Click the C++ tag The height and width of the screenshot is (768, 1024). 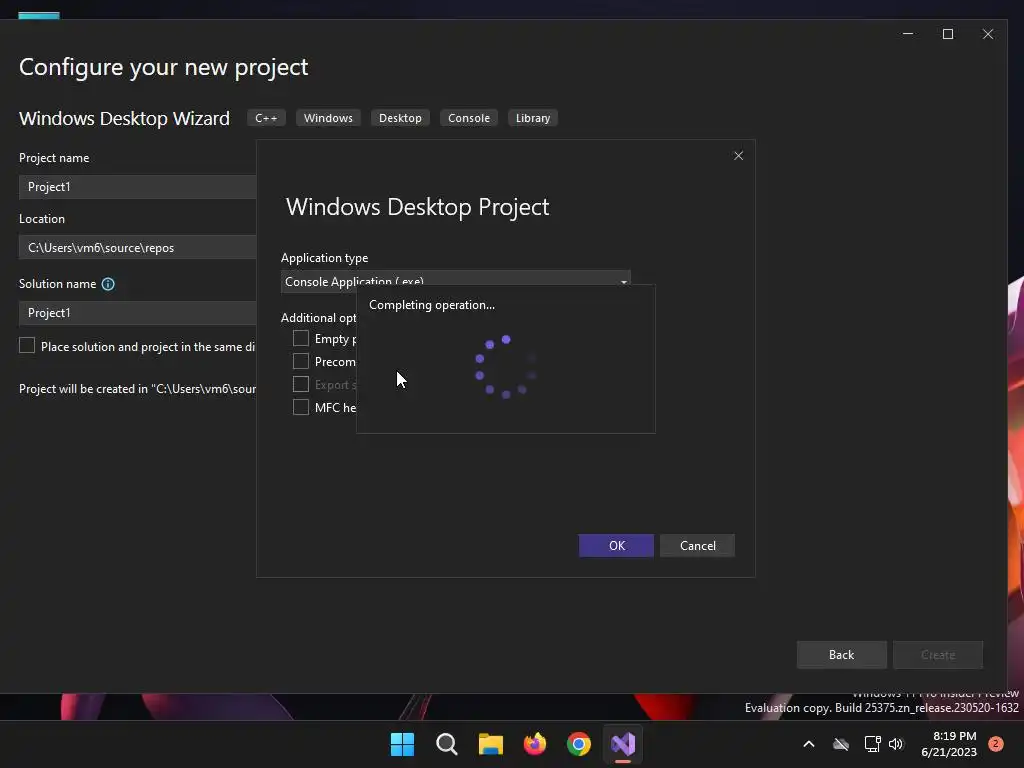(x=266, y=118)
